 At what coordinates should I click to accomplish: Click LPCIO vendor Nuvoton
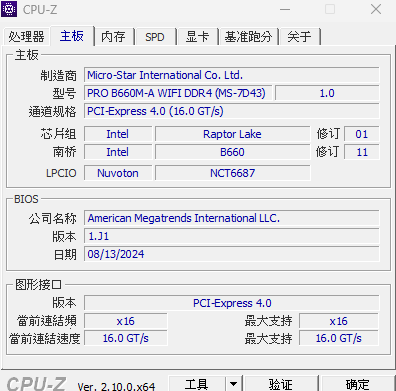(x=118, y=173)
